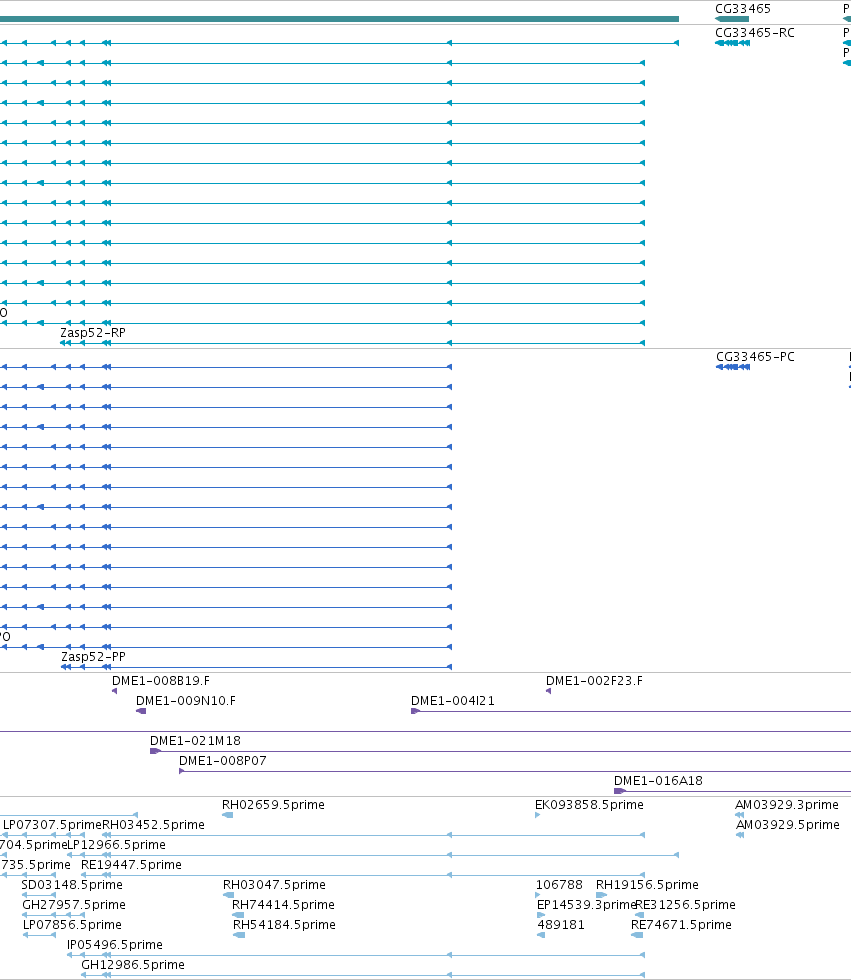Click the Zasp52-PP protein label
851x980 pixels.
click(93, 656)
